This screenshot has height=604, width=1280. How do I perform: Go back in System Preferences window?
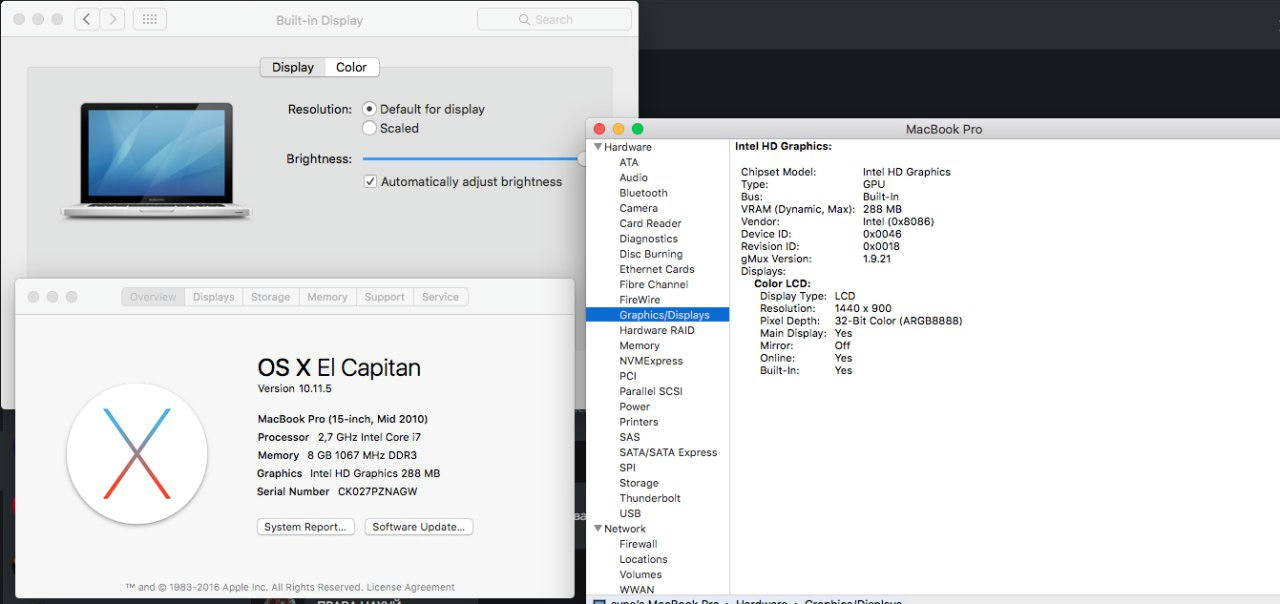(x=87, y=19)
